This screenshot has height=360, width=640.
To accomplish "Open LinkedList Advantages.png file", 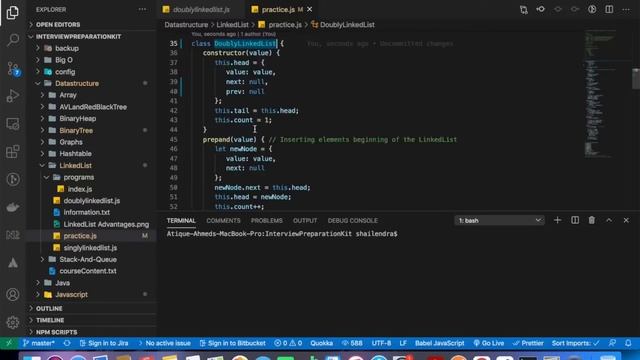I will 106,224.
